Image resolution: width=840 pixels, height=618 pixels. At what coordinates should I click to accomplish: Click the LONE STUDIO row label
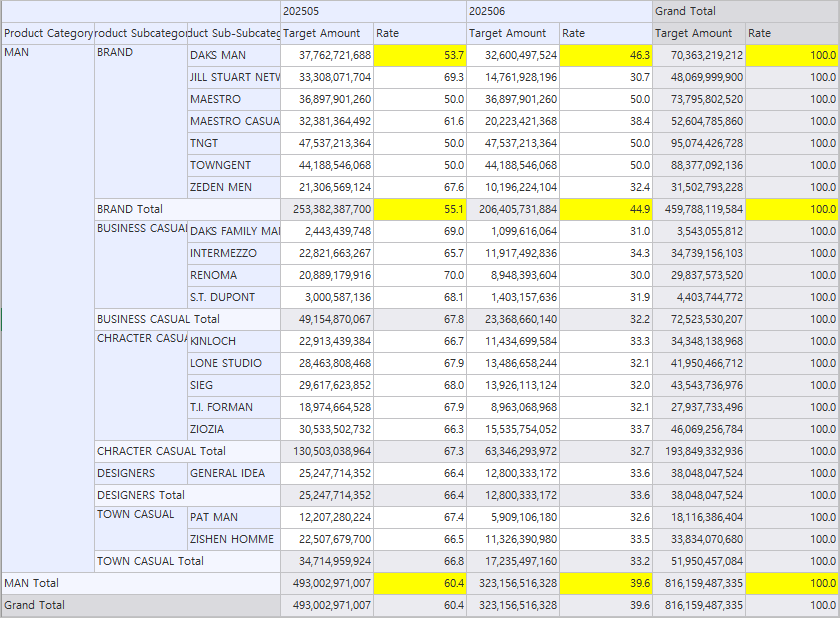coord(234,363)
